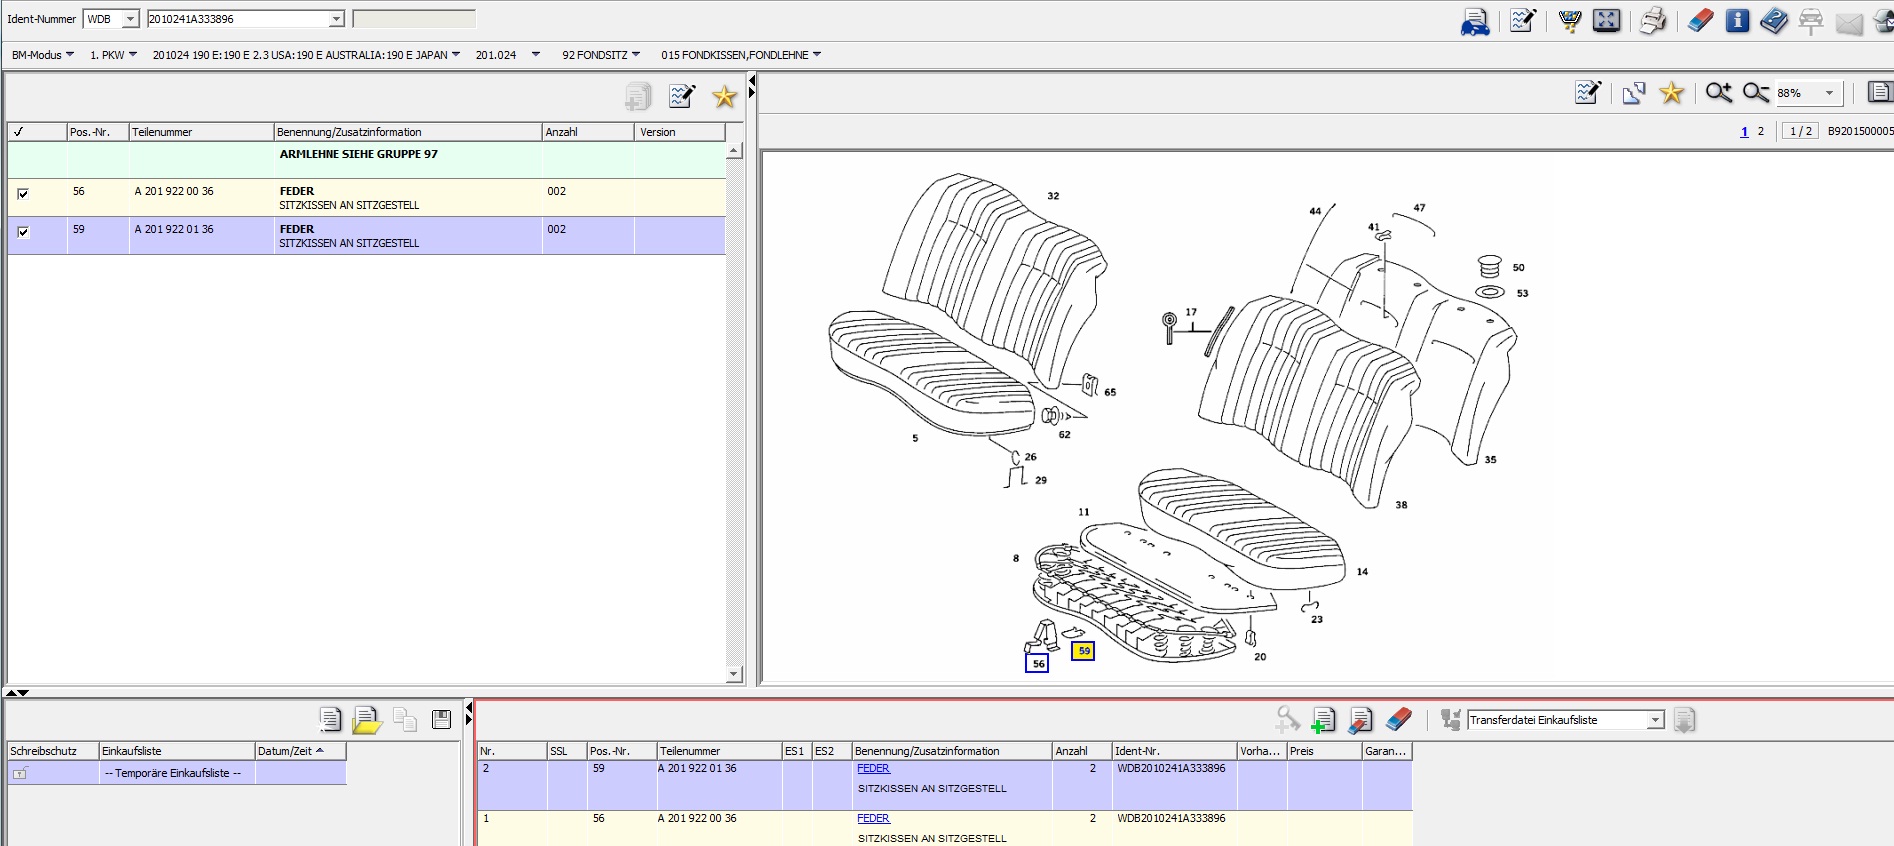1894x846 pixels.
Task: Click the eraser icon in top toolbar
Action: click(1701, 20)
